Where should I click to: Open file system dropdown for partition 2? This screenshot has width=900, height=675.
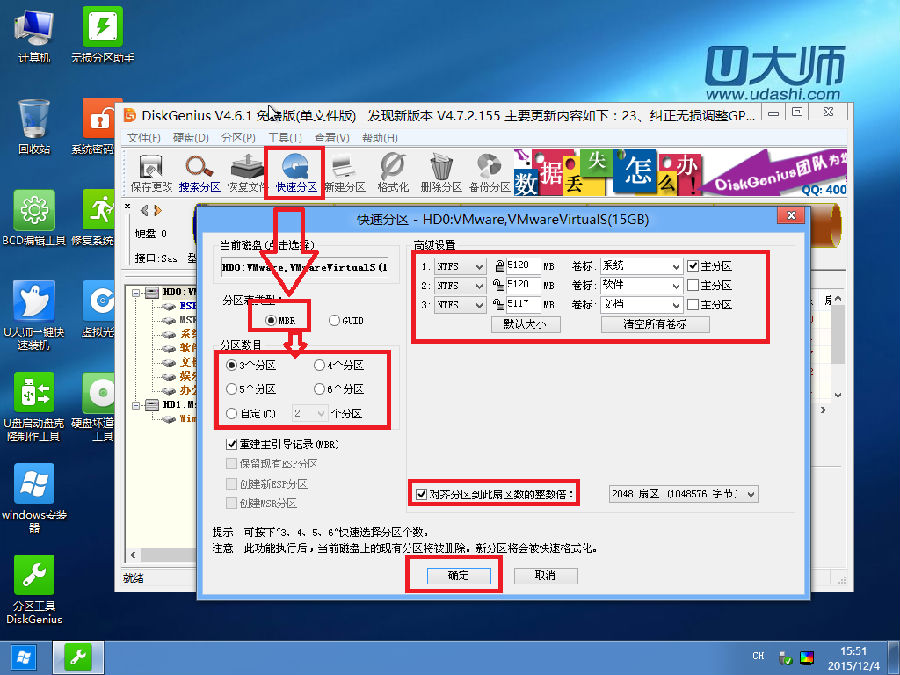click(x=460, y=285)
